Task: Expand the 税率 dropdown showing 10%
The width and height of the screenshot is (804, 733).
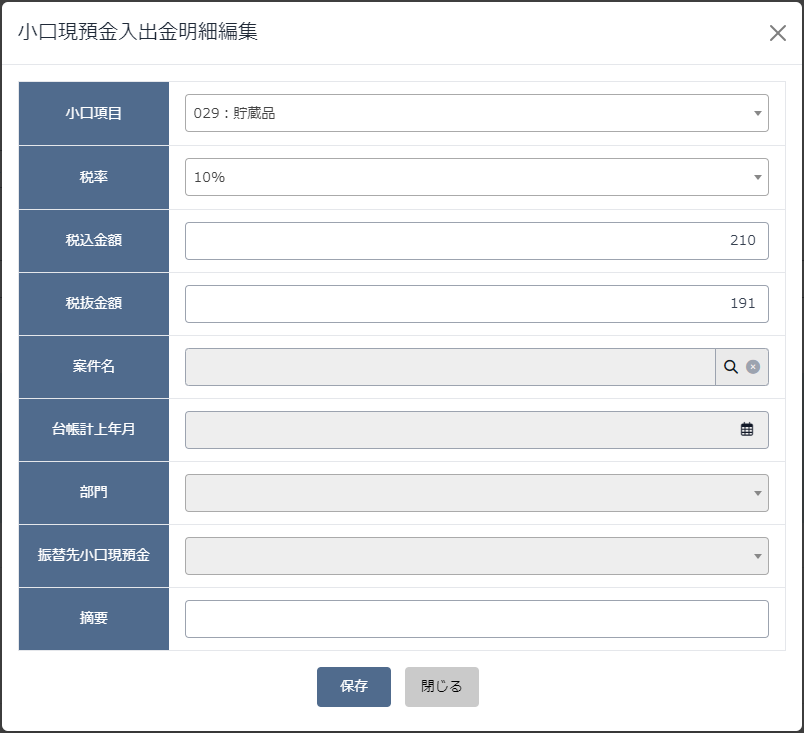Action: 477,177
